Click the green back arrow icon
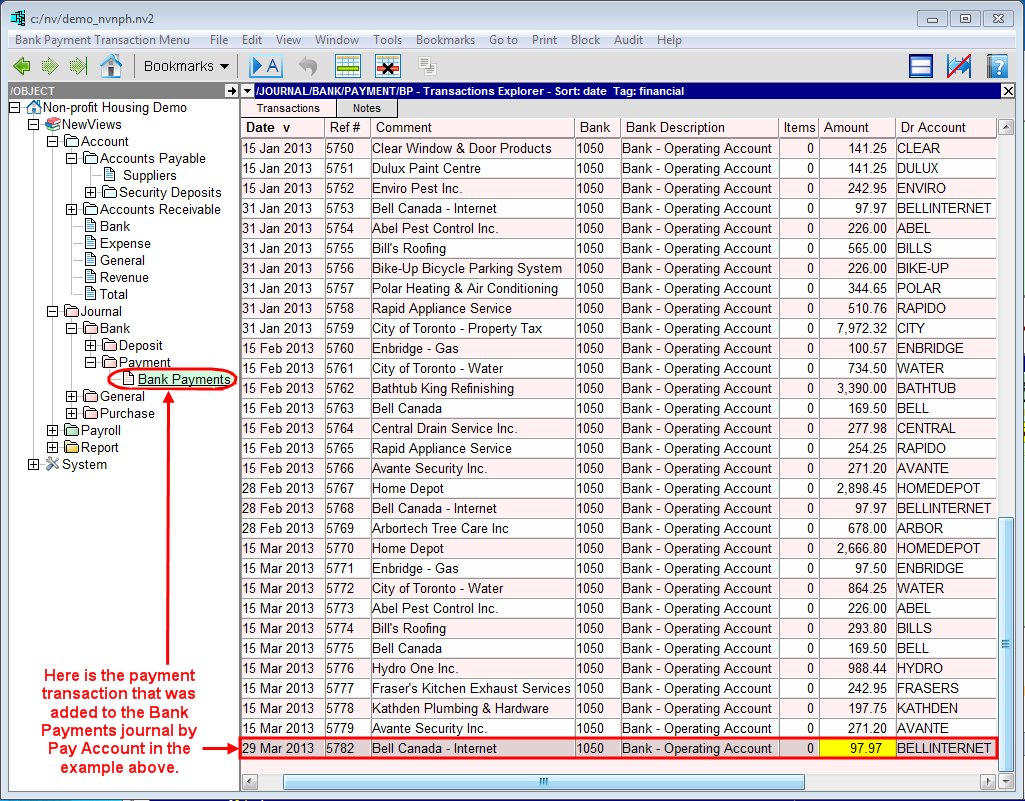This screenshot has width=1025, height=801. click(22, 66)
